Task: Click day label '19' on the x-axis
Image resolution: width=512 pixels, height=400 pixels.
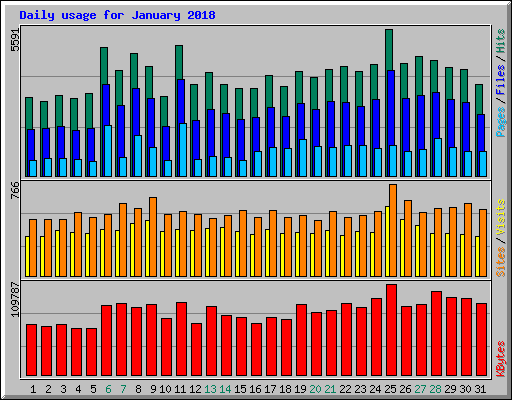Action: (x=300, y=389)
